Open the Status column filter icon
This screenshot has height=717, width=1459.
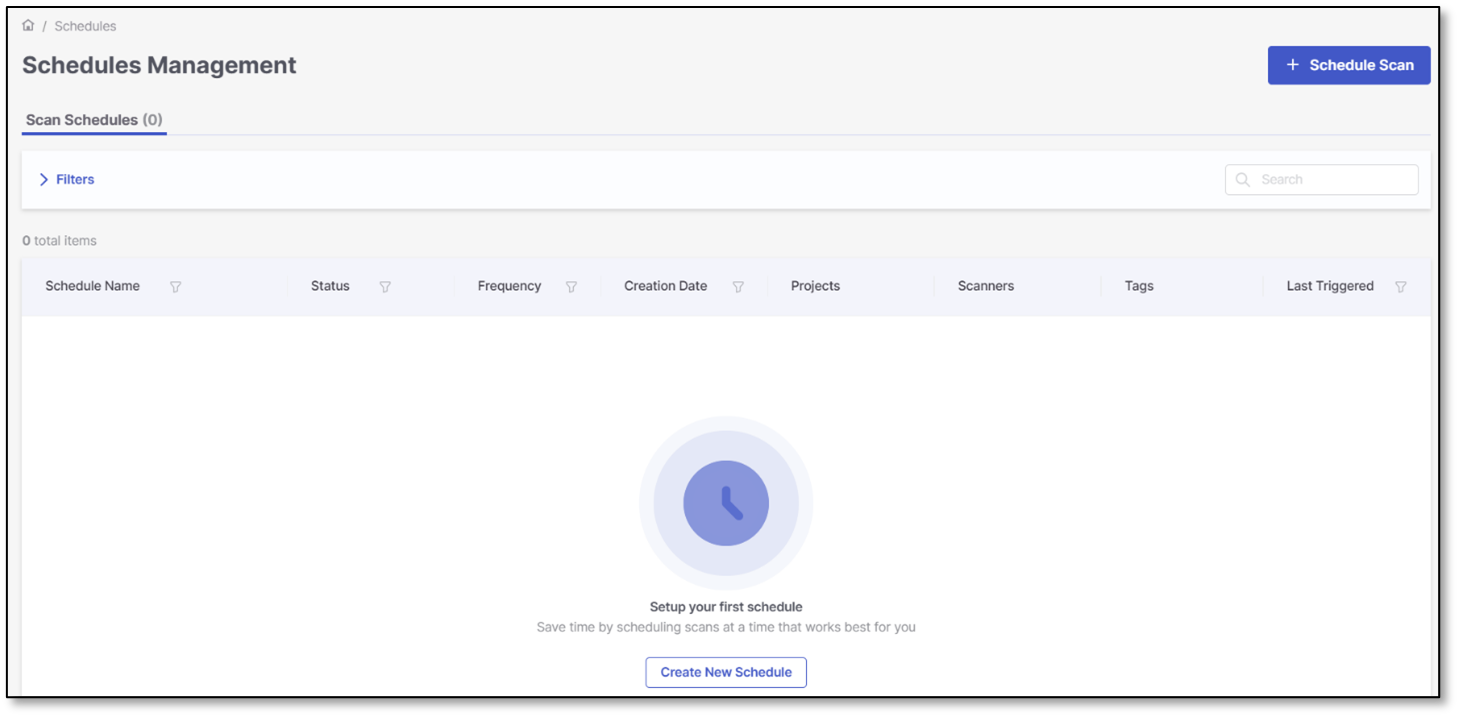click(385, 287)
